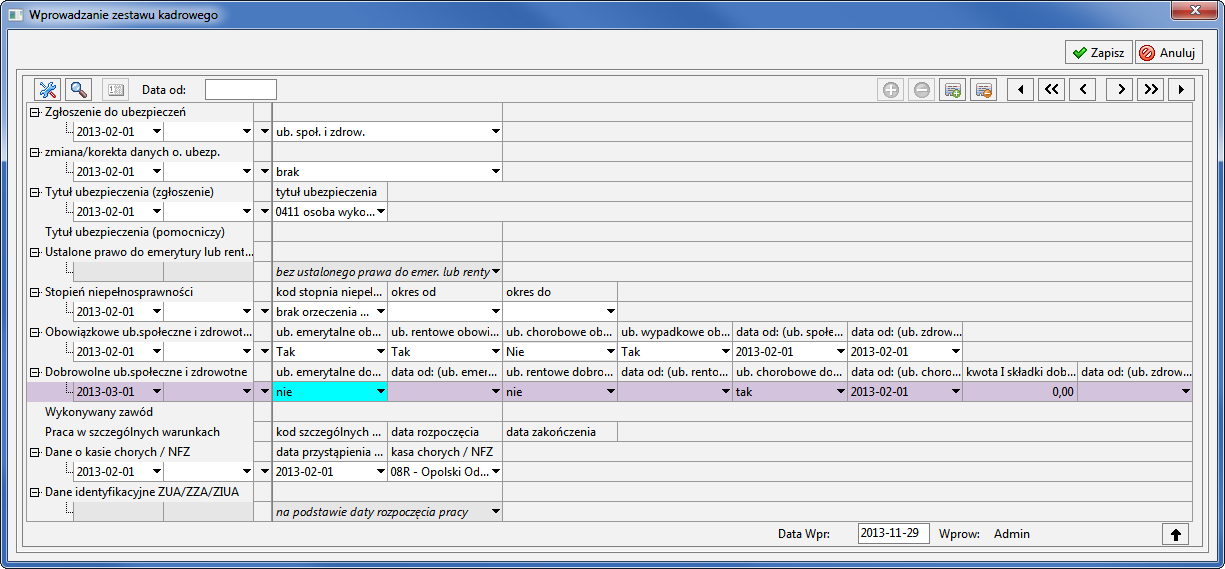Open highlighted cyan 'nie' dropdown

[381, 392]
